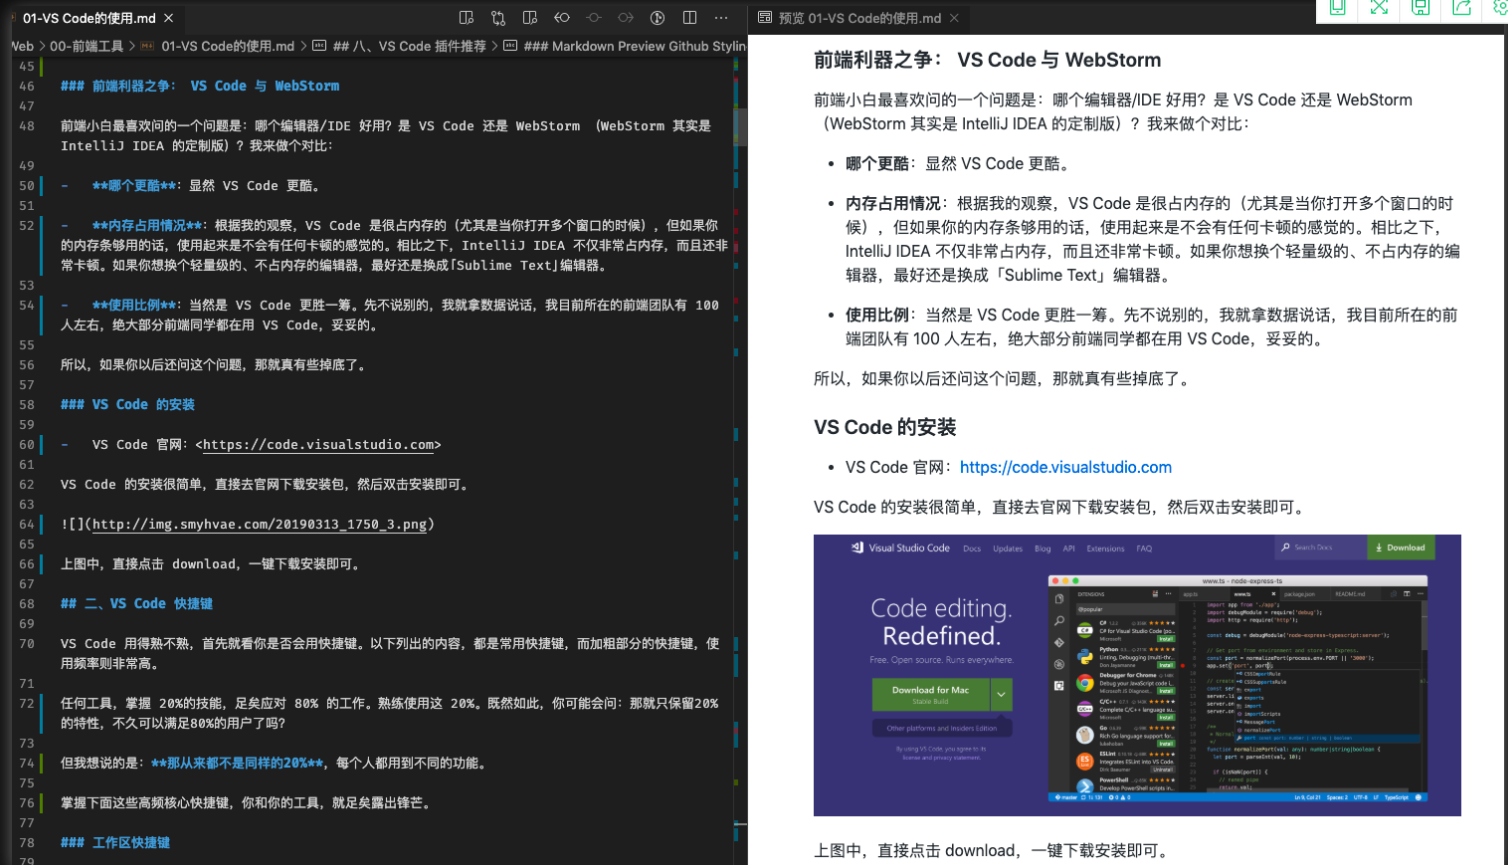
Task: Follow the code.visualstudio.com link in editor line 60
Action: pyautogui.click(x=319, y=445)
